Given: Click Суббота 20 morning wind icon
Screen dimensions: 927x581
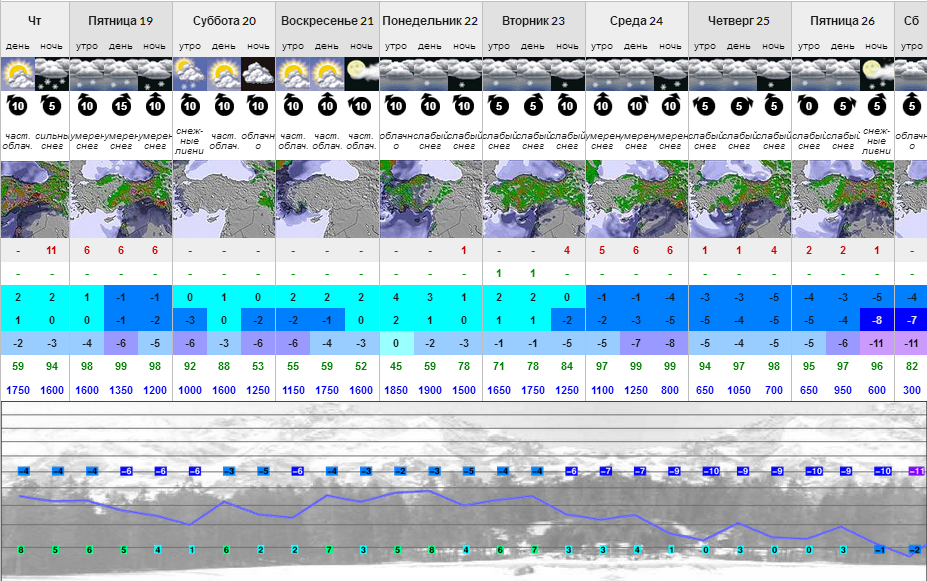Looking at the screenshot, I should (x=190, y=105).
